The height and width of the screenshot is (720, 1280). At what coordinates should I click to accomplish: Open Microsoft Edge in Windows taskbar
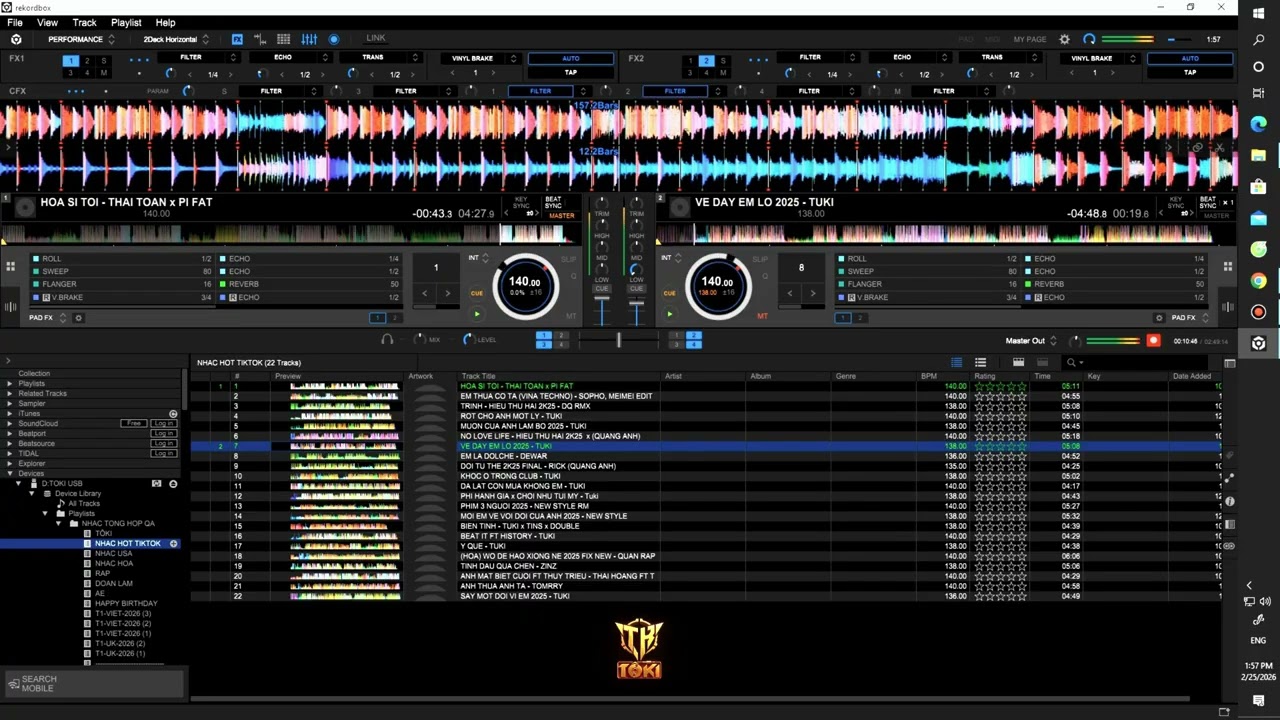(1258, 124)
